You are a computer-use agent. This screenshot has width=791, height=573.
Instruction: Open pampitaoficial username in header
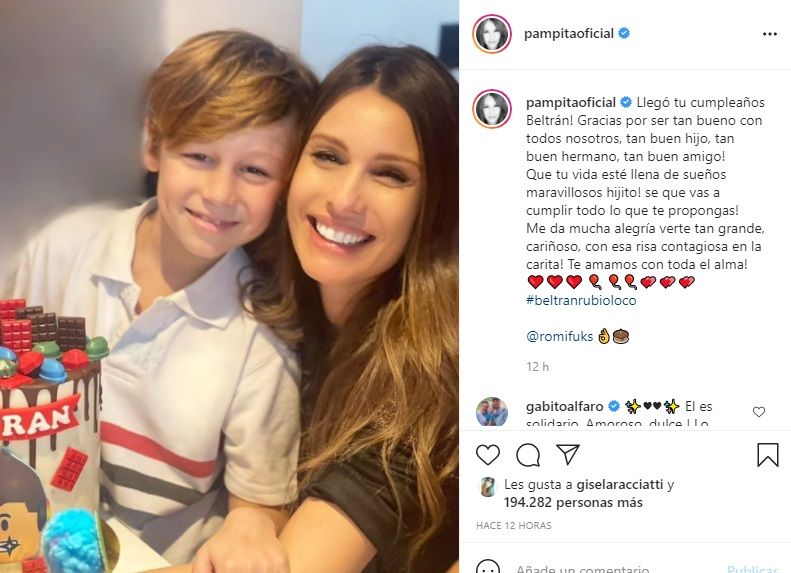pos(569,34)
